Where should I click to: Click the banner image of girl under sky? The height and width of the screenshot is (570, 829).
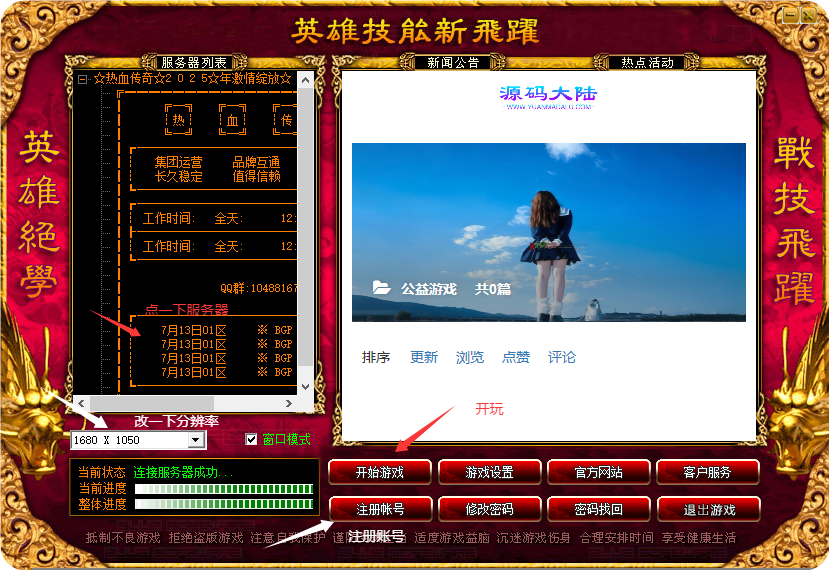coord(549,232)
